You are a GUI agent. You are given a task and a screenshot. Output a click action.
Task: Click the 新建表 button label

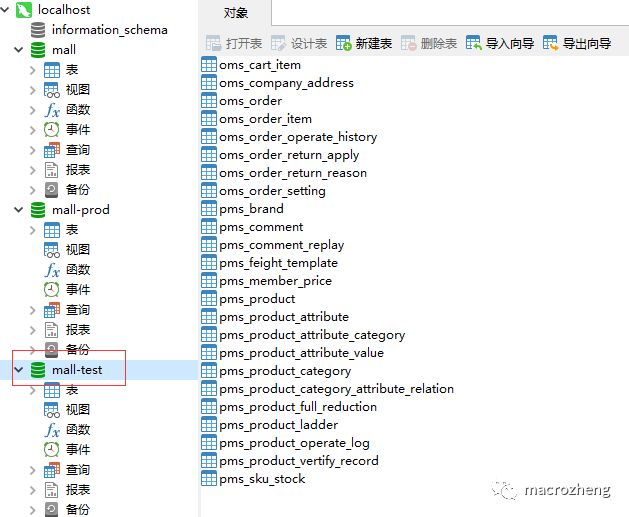[373, 43]
